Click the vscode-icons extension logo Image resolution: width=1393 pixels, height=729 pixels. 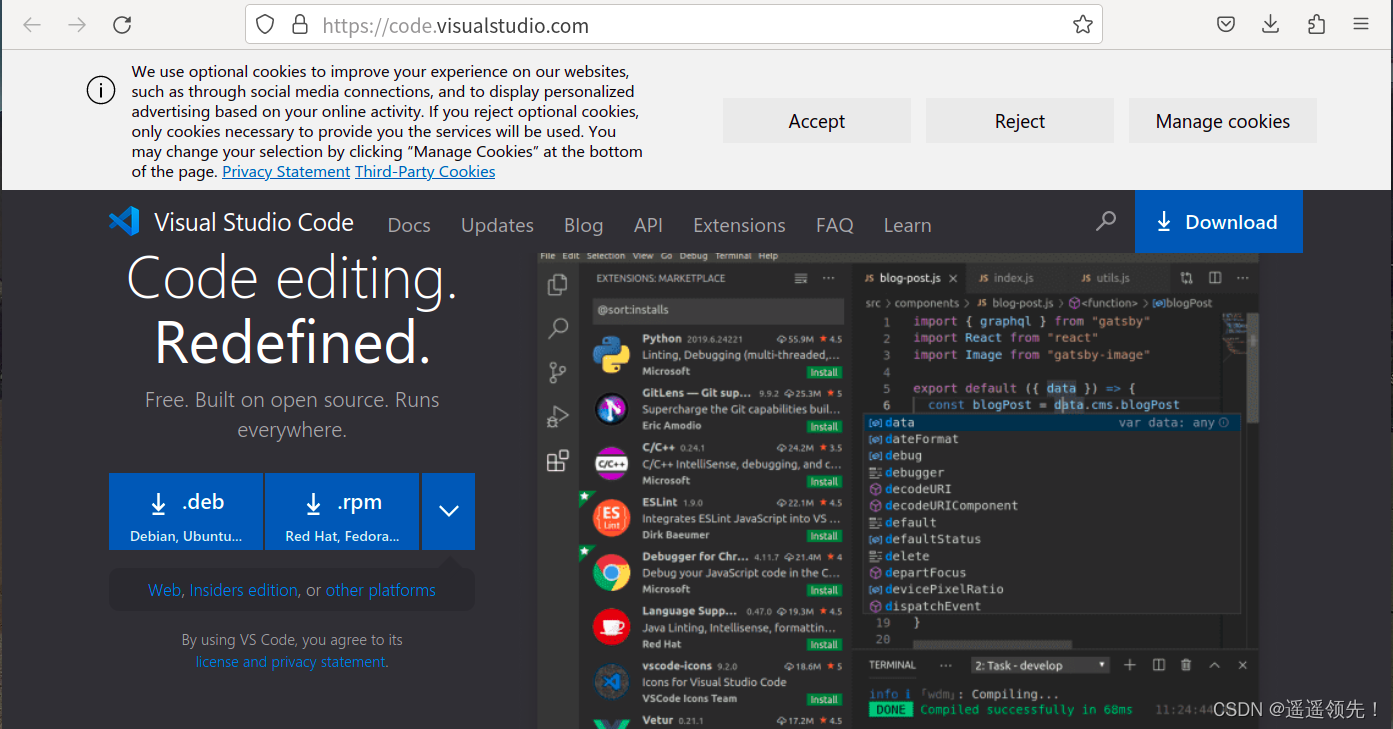pyautogui.click(x=610, y=682)
